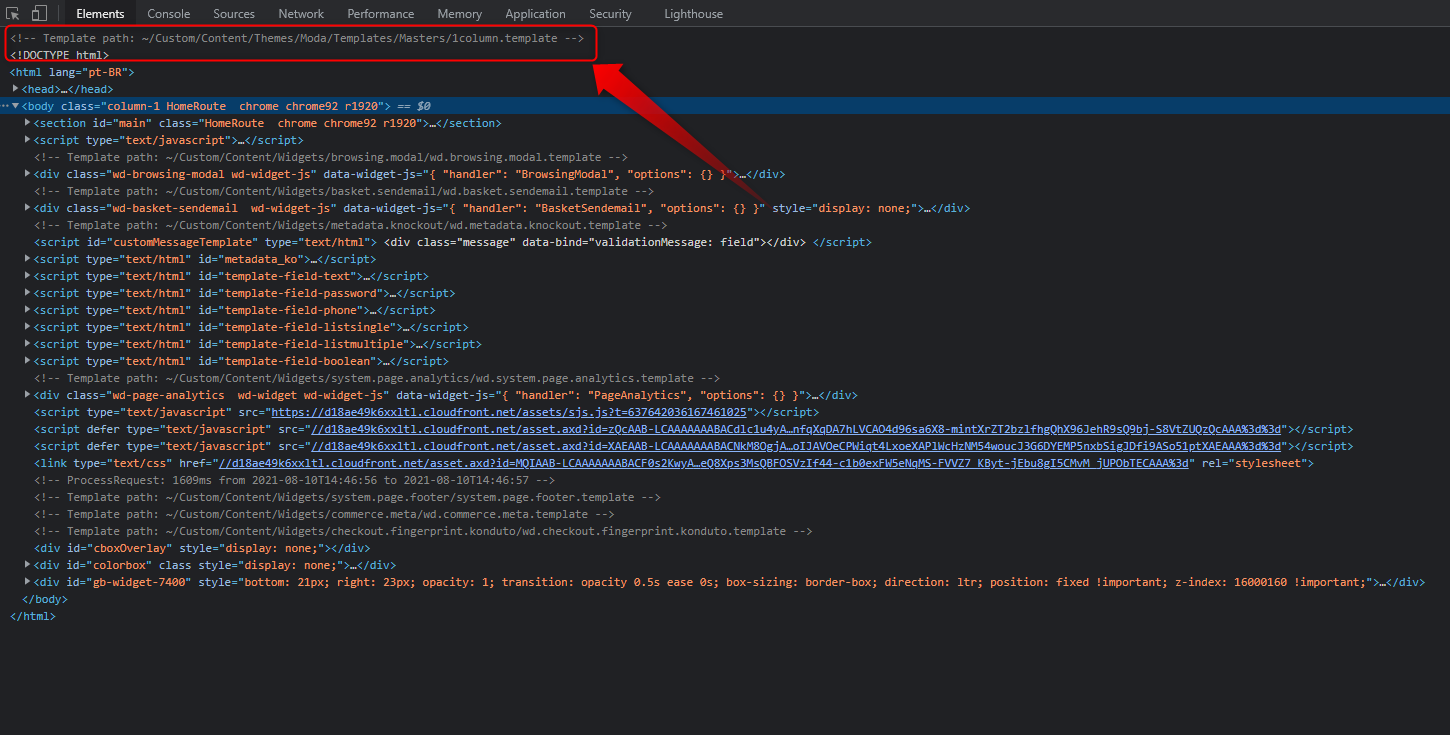Select the ProcessRequest 1609ms comment
Image resolution: width=1450 pixels, height=735 pixels.
[x=294, y=480]
